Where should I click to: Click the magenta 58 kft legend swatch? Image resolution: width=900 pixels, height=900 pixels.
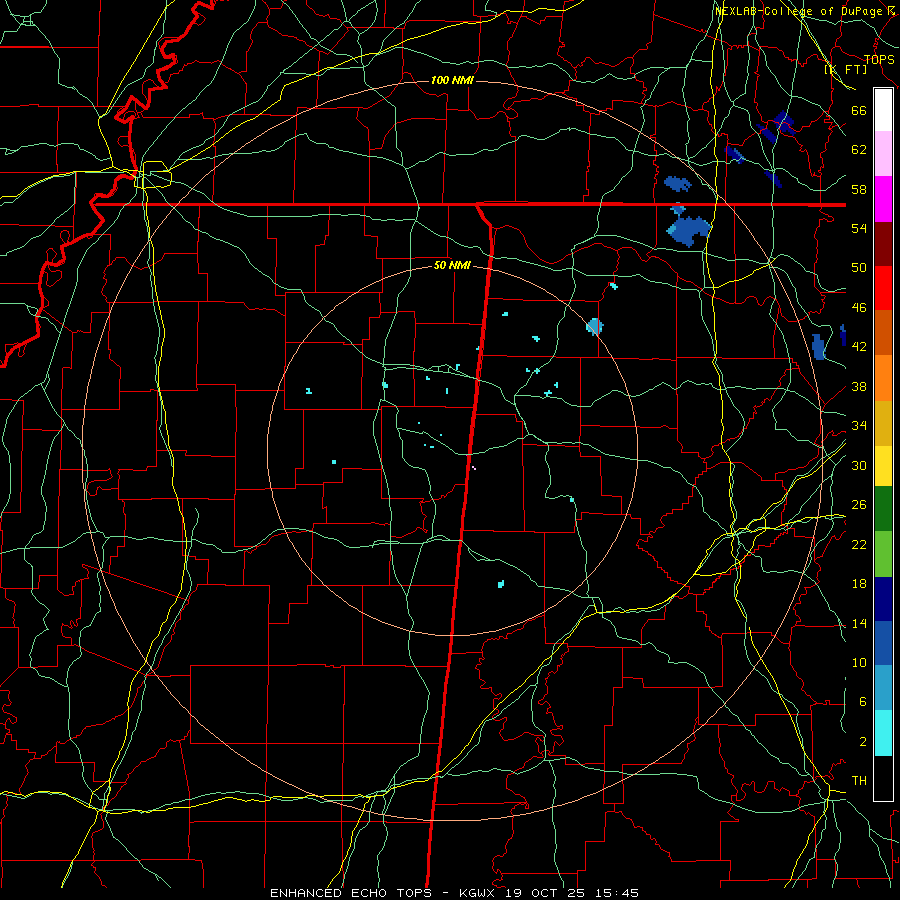coord(883,199)
